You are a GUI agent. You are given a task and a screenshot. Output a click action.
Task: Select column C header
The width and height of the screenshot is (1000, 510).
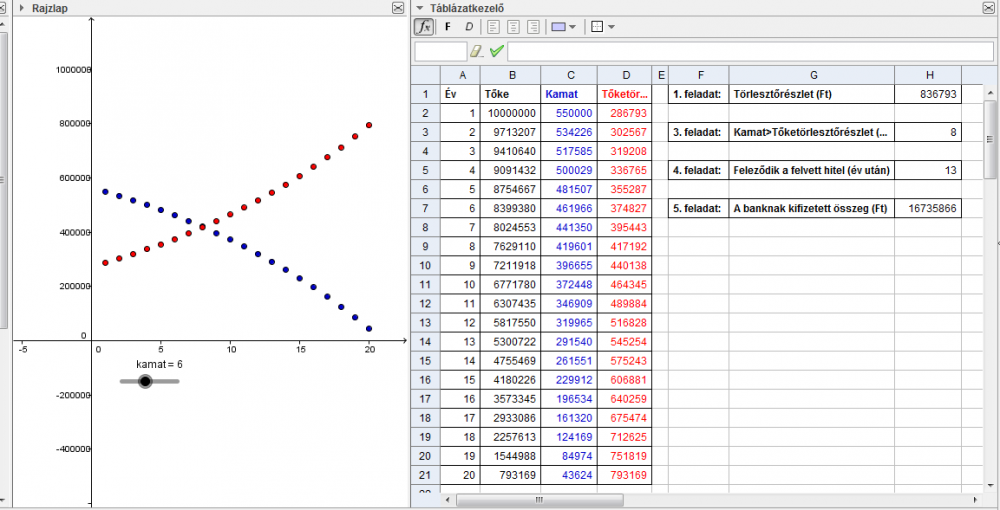(x=569, y=75)
